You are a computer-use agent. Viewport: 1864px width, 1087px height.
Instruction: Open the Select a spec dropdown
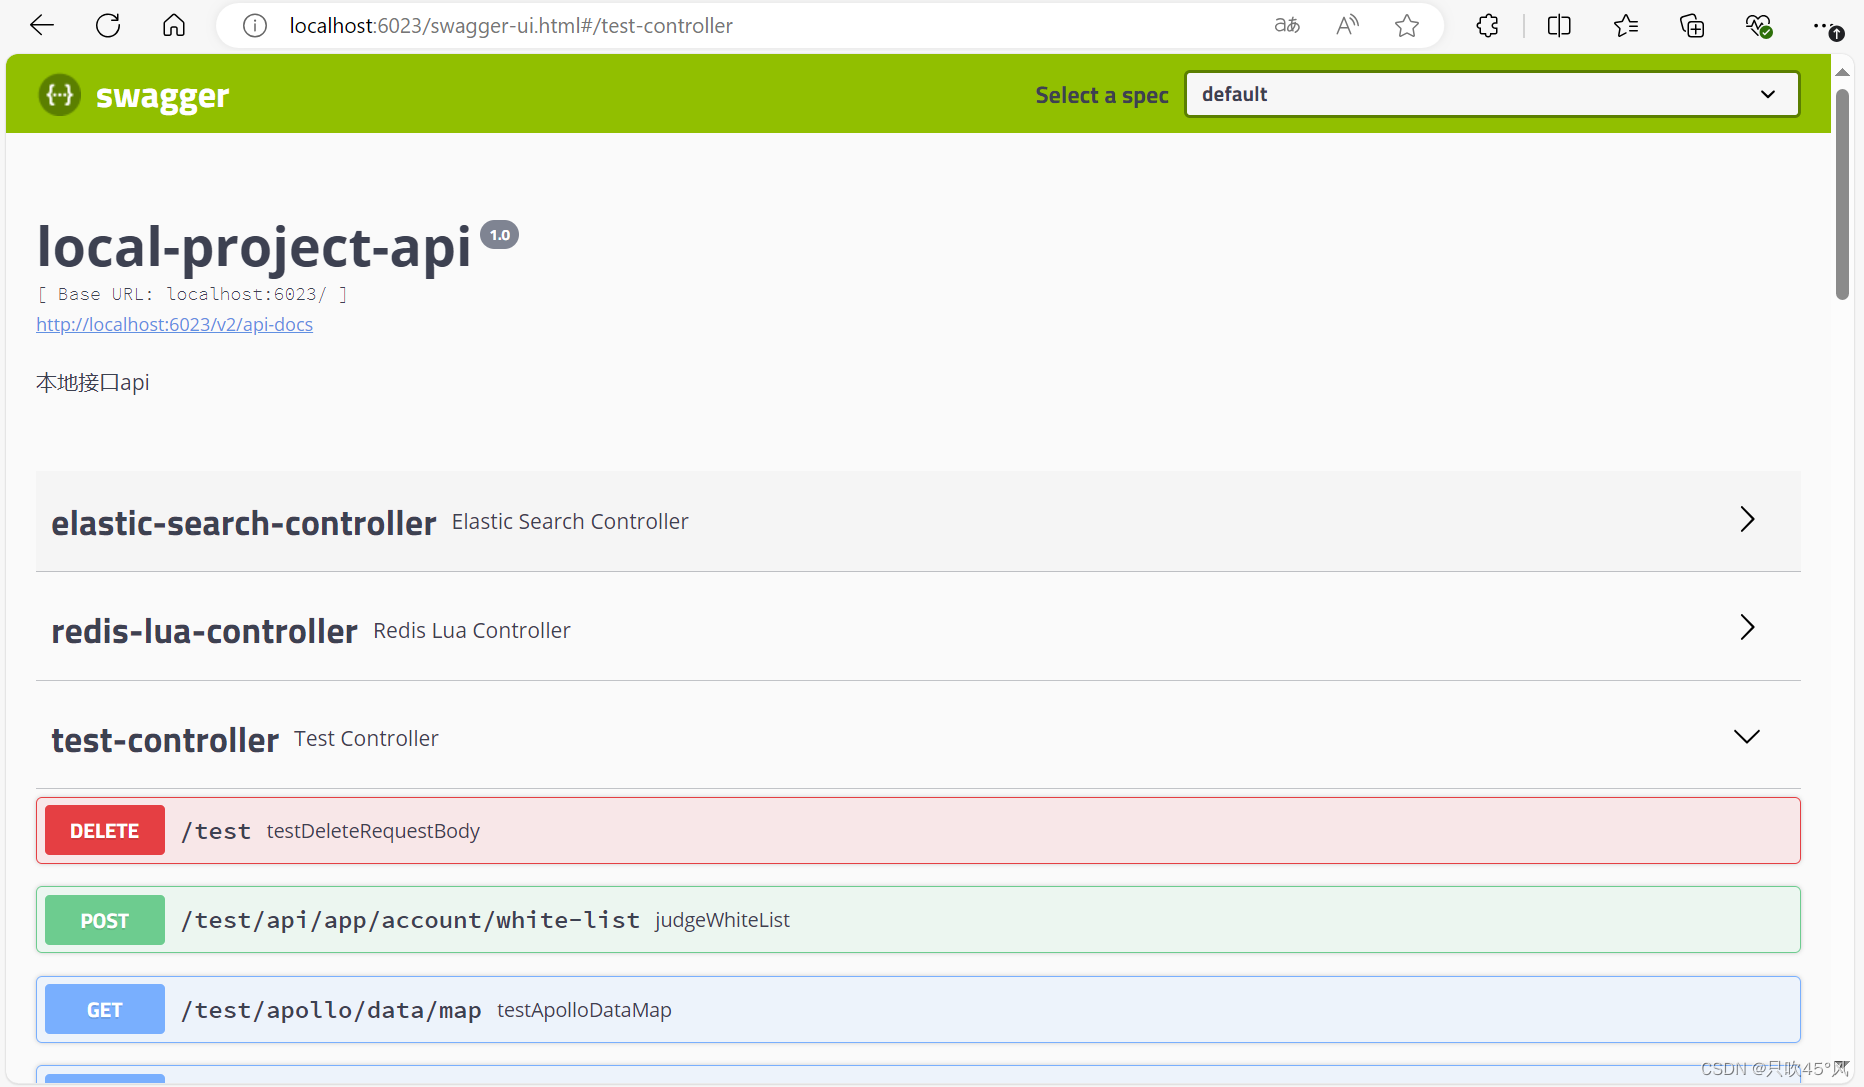pyautogui.click(x=1492, y=94)
